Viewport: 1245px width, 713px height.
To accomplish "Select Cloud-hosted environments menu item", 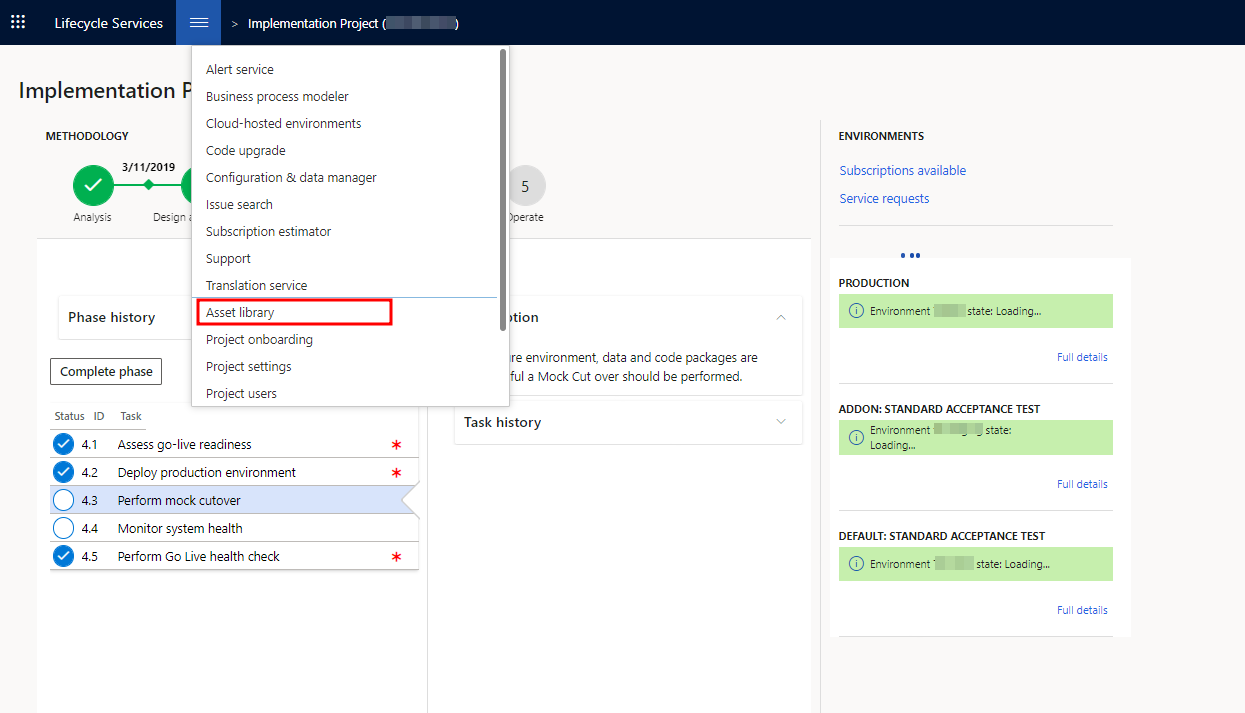I will (283, 124).
